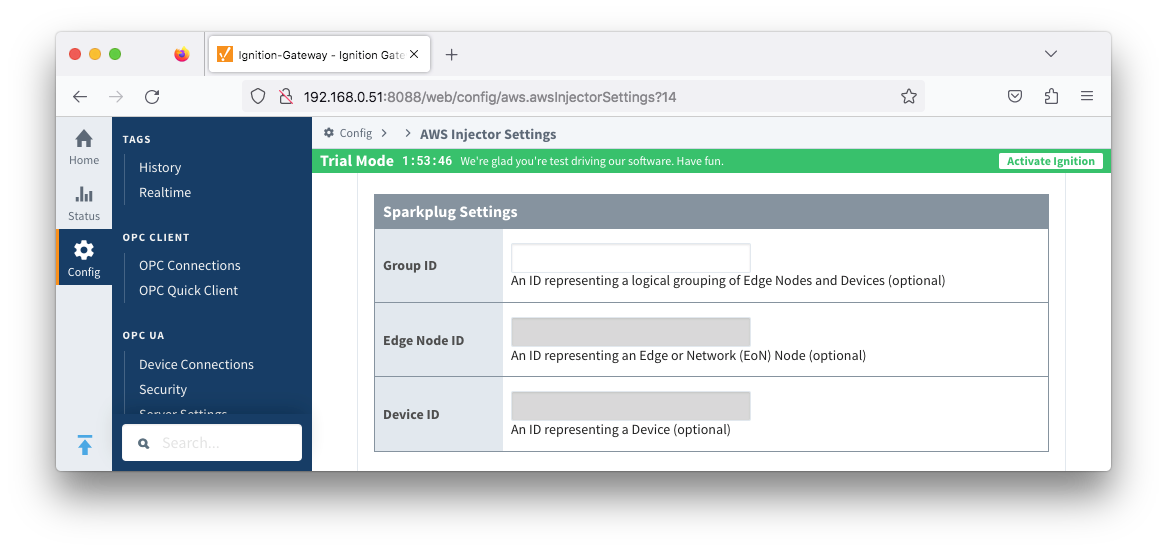Viewport: 1167px width, 551px height.
Task: Open the Pocket save icon
Action: pyautogui.click(x=1014, y=97)
